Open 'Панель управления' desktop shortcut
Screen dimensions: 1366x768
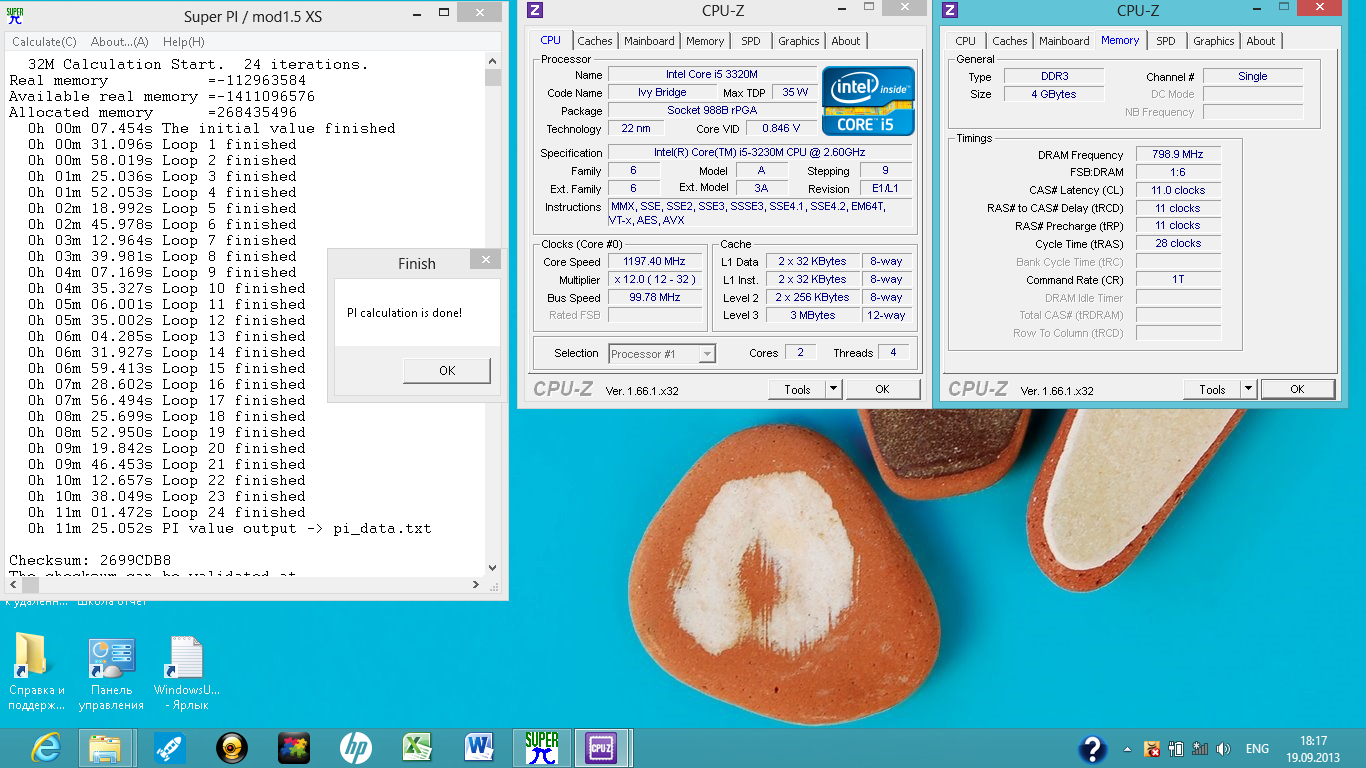pyautogui.click(x=111, y=672)
